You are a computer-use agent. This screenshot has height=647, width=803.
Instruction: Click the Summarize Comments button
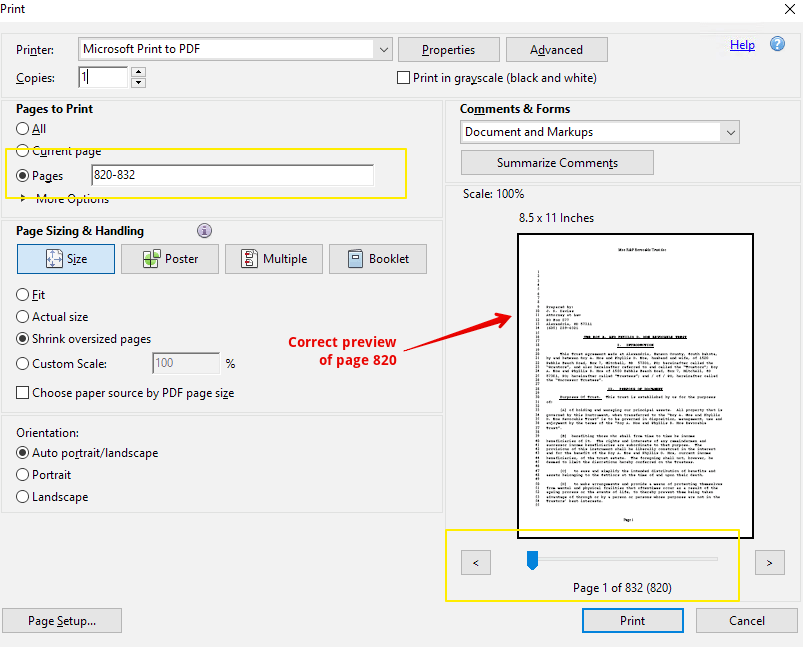[556, 162]
